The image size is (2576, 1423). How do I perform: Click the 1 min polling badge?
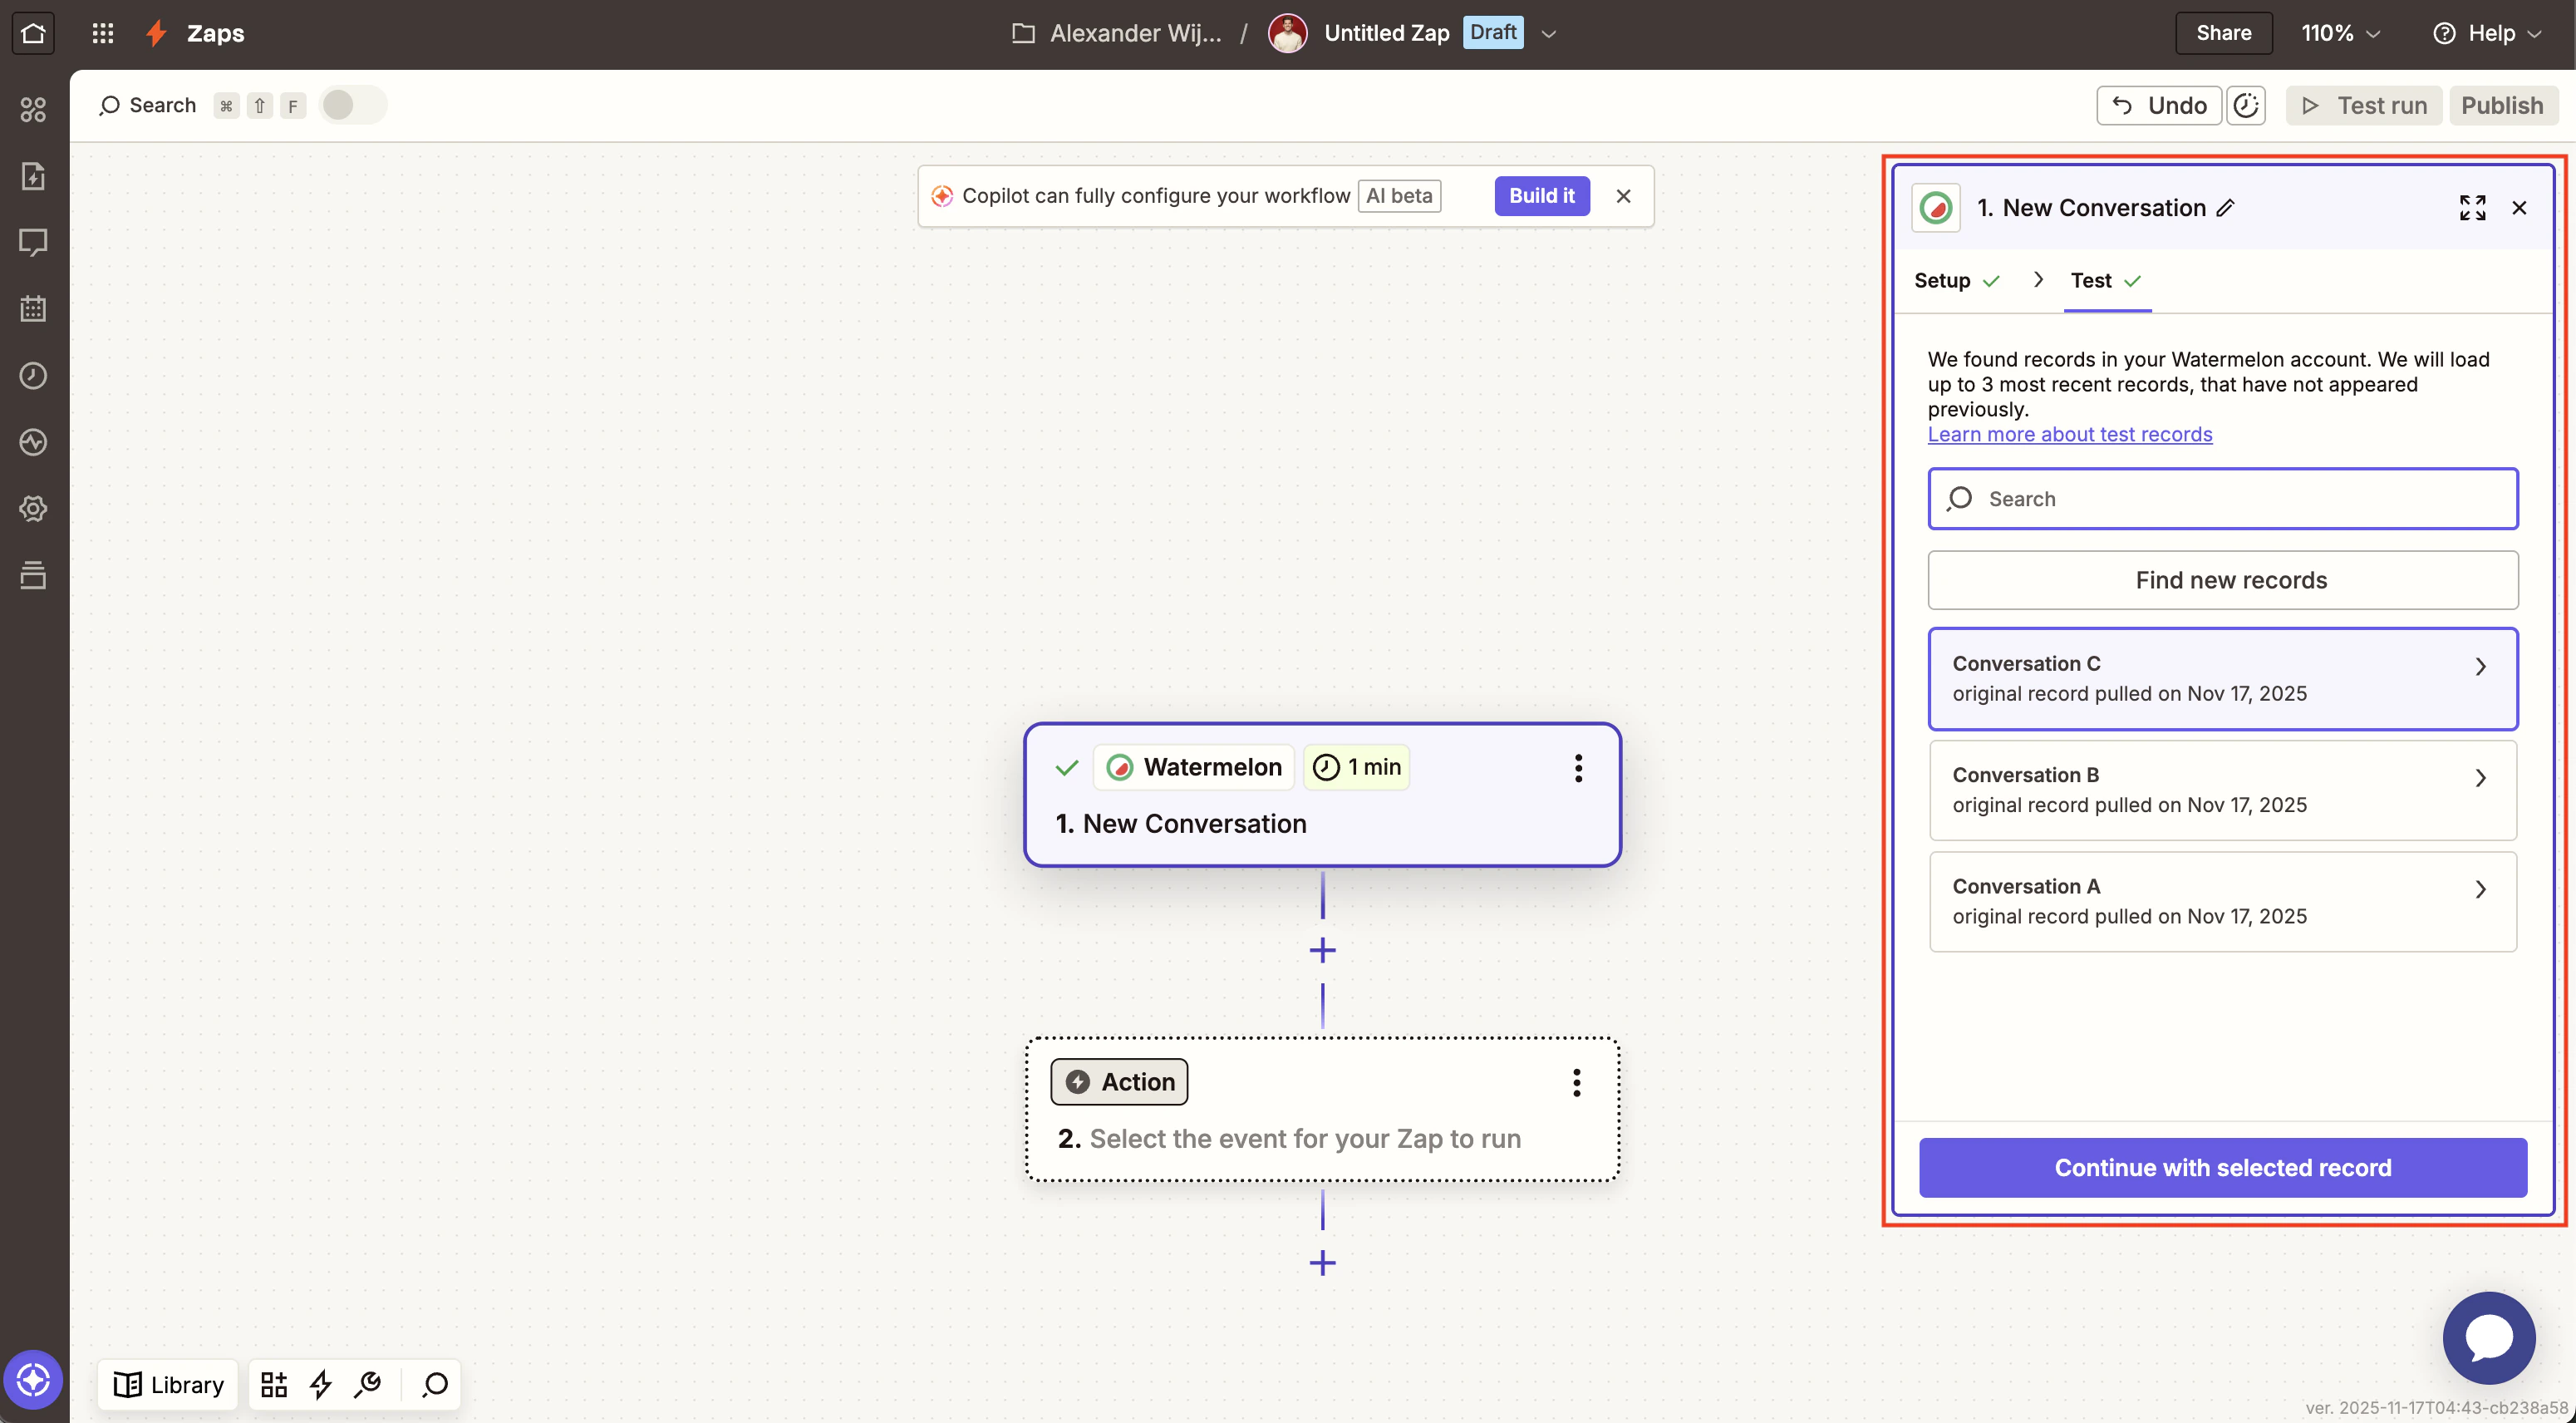1357,767
